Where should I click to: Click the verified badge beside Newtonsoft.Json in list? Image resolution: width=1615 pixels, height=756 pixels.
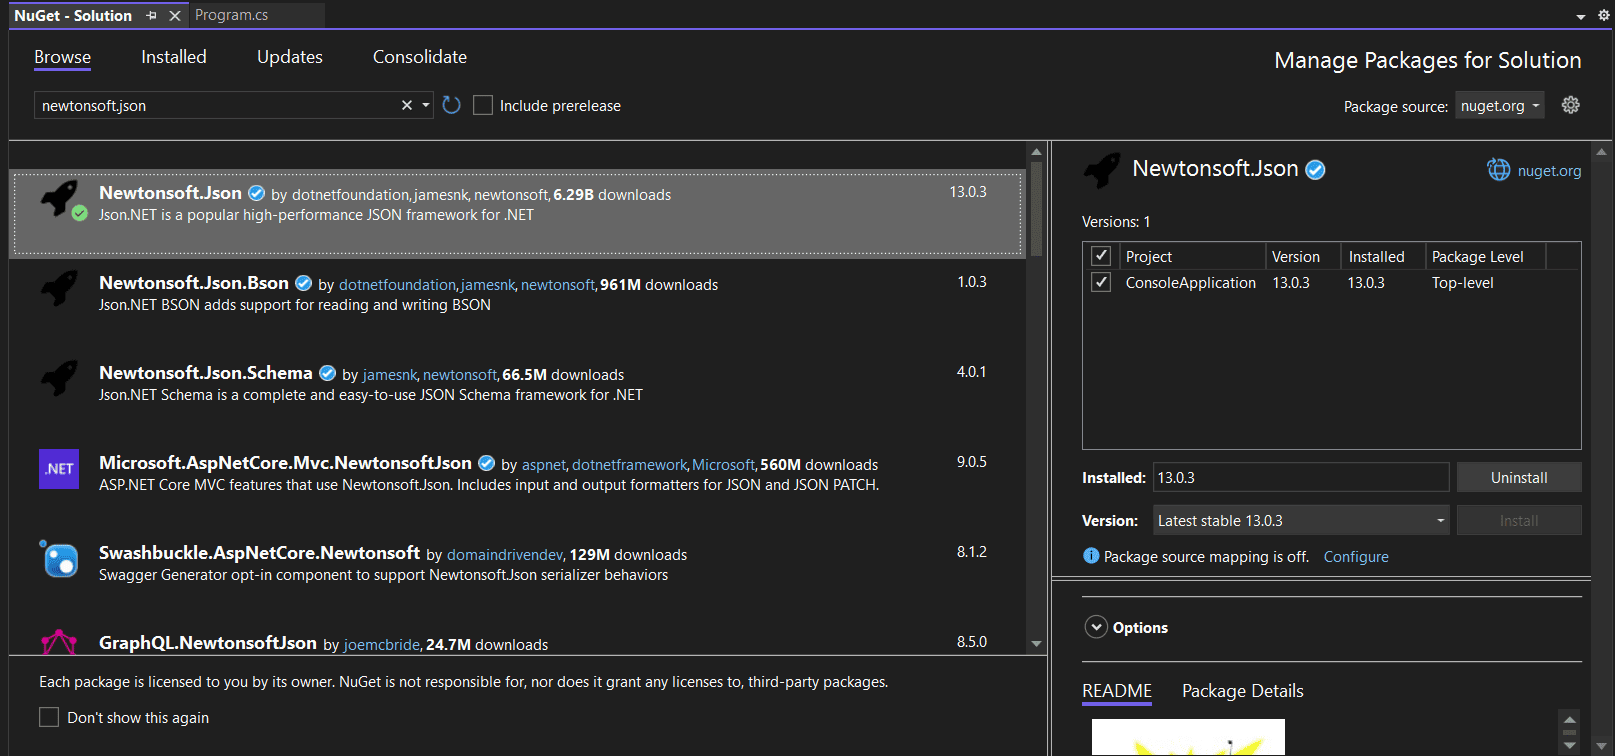click(x=256, y=193)
